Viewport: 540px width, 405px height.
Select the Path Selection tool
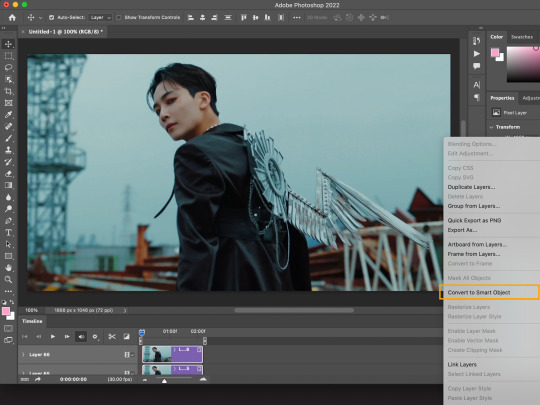pos(8,244)
